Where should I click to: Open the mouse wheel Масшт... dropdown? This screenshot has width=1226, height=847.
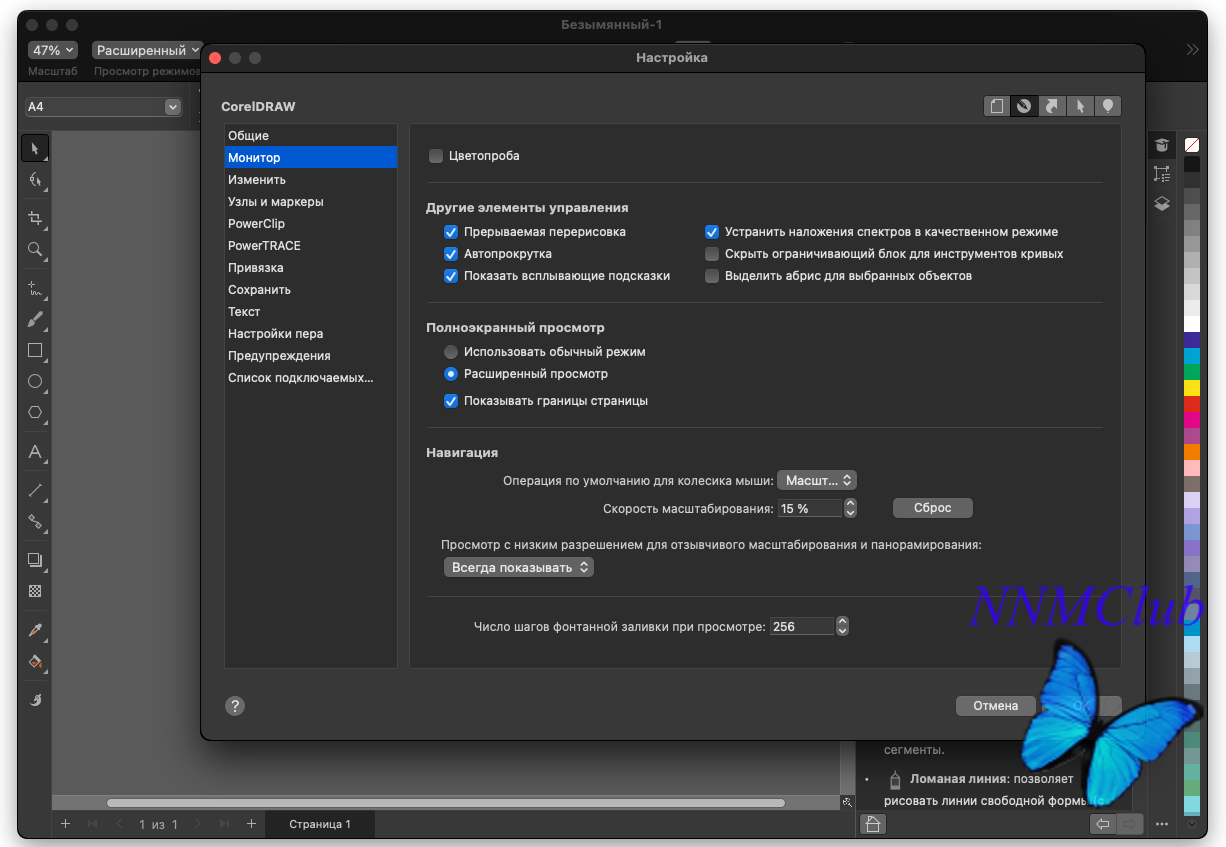point(817,481)
